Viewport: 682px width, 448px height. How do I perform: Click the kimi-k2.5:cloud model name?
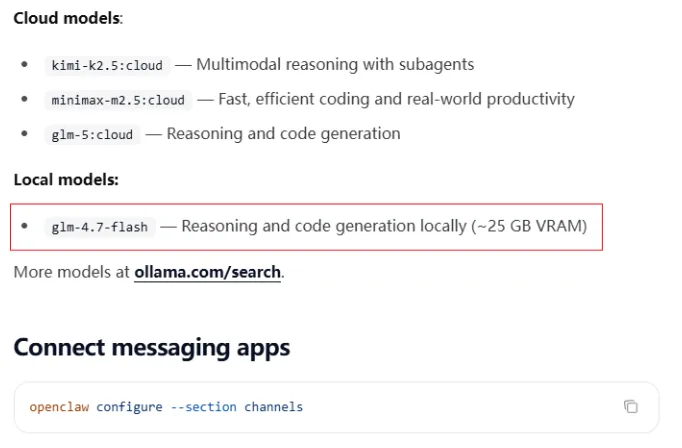[107, 65]
